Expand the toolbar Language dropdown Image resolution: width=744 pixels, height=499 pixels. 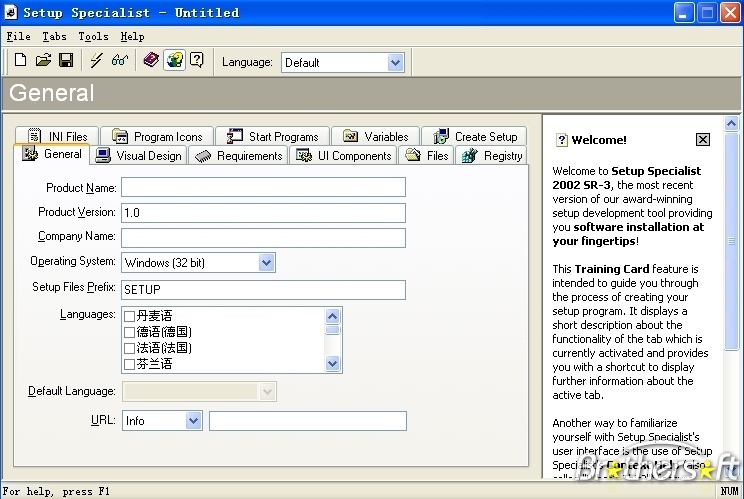pos(395,62)
